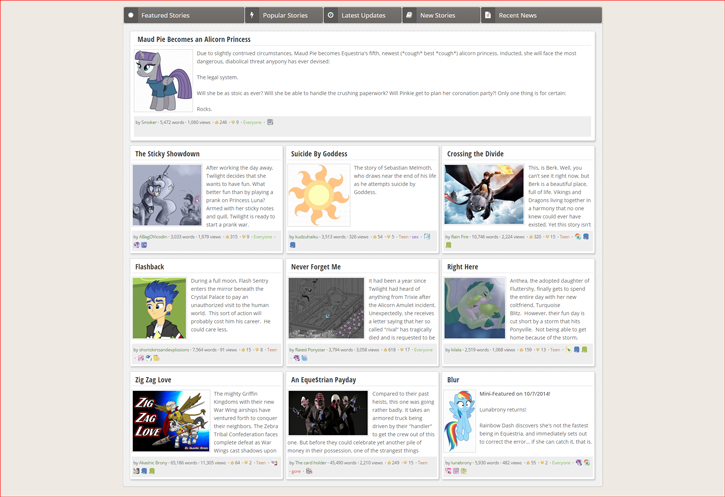Click the purple character icon in Never Forget Me footer
The image size is (725, 497).
297,358
